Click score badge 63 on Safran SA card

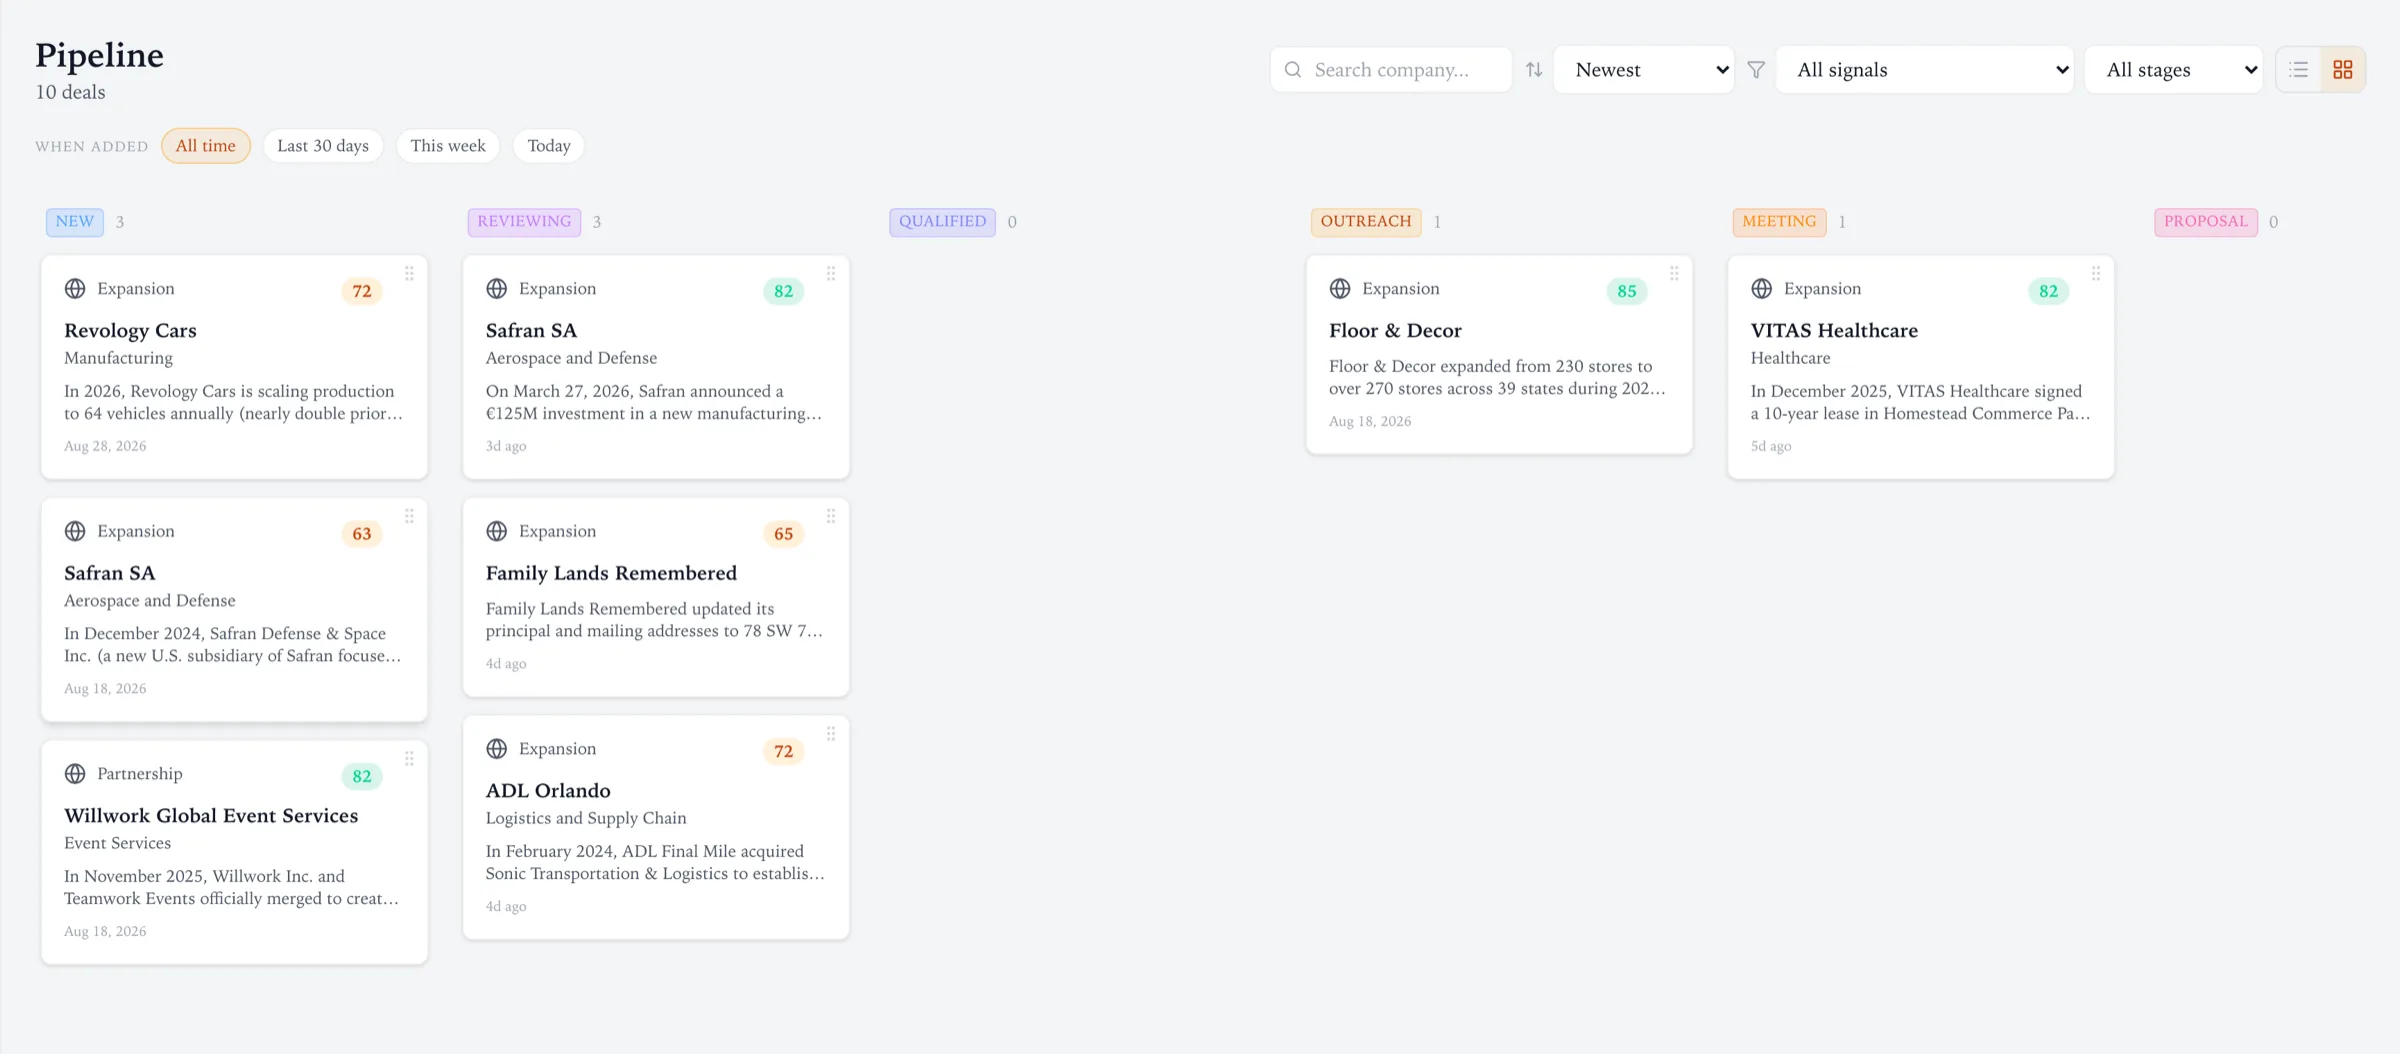(x=362, y=534)
